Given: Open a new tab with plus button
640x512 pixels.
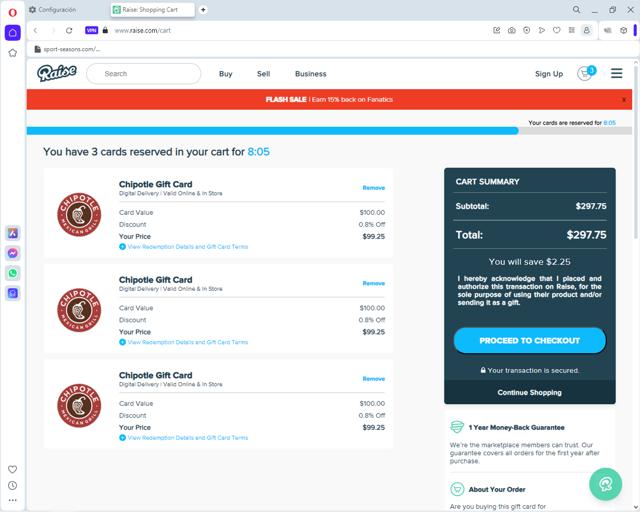Looking at the screenshot, I should click(203, 9).
